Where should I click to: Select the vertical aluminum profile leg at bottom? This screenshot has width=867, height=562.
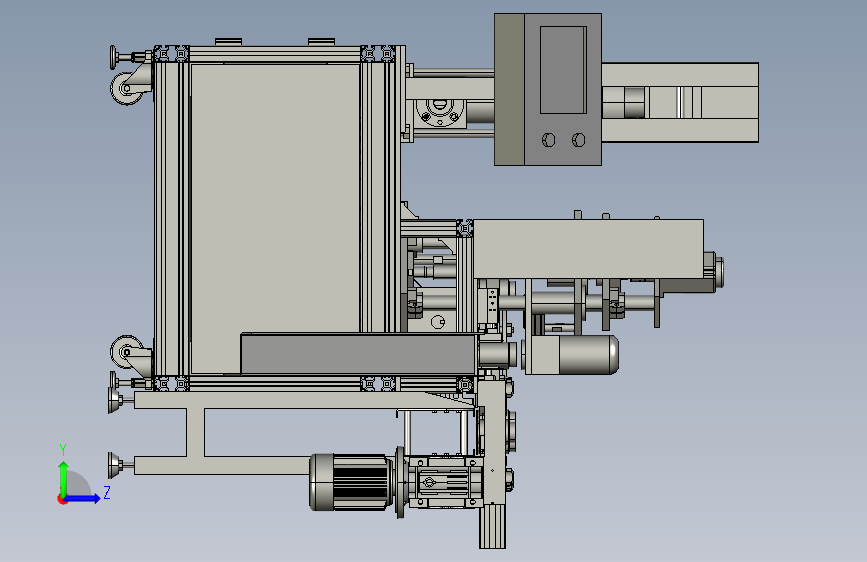click(492, 525)
